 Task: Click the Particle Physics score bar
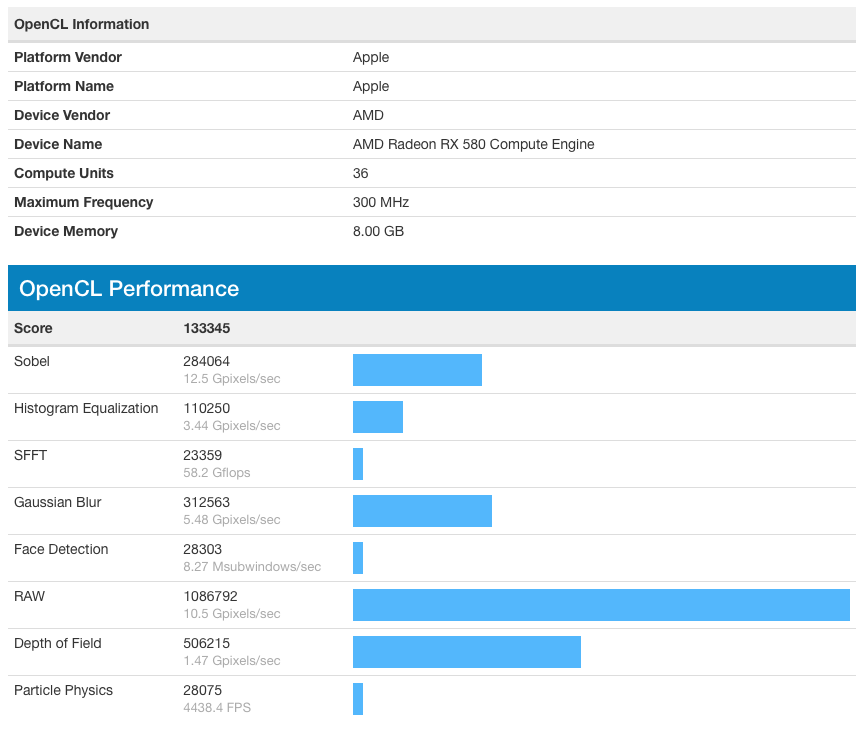[358, 699]
